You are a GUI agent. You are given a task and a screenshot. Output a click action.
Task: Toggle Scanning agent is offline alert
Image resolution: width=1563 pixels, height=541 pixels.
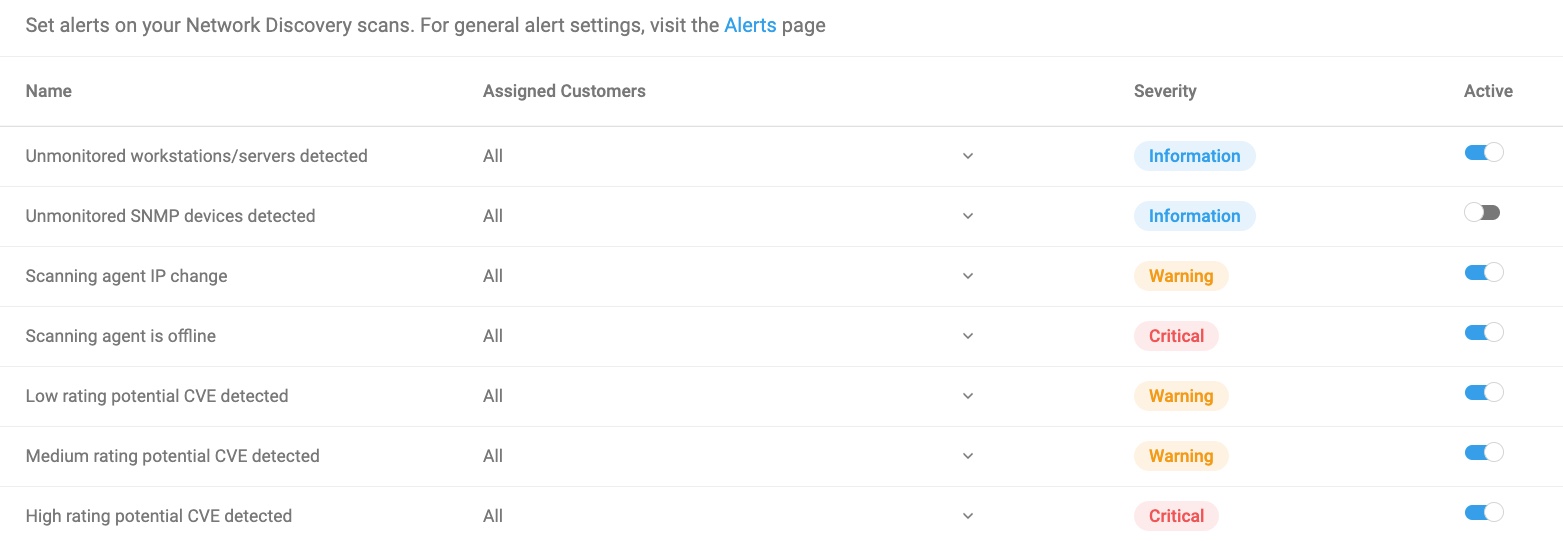[1484, 333]
